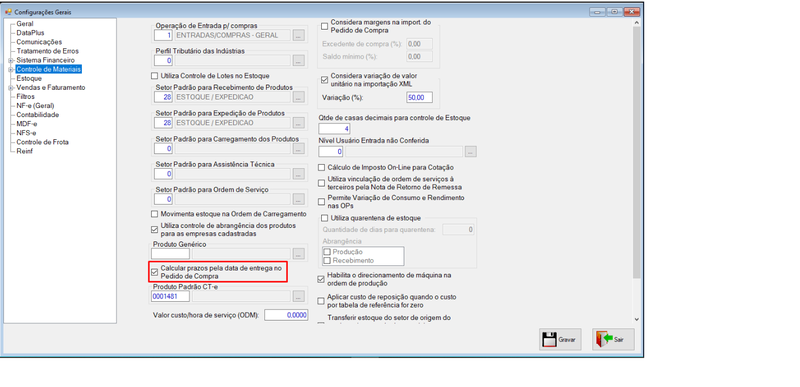Open lookup for Setor Padrão para Assistência Técnica
Viewport: 800px width, 387px height.
pyautogui.click(x=299, y=174)
